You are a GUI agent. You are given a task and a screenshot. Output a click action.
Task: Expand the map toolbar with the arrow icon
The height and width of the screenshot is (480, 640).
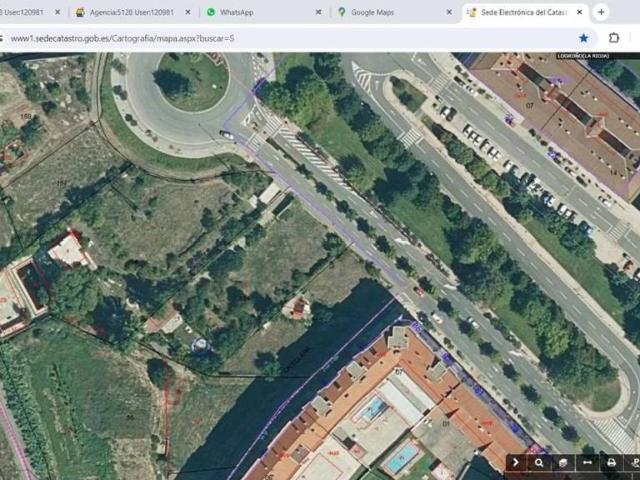pos(516,463)
